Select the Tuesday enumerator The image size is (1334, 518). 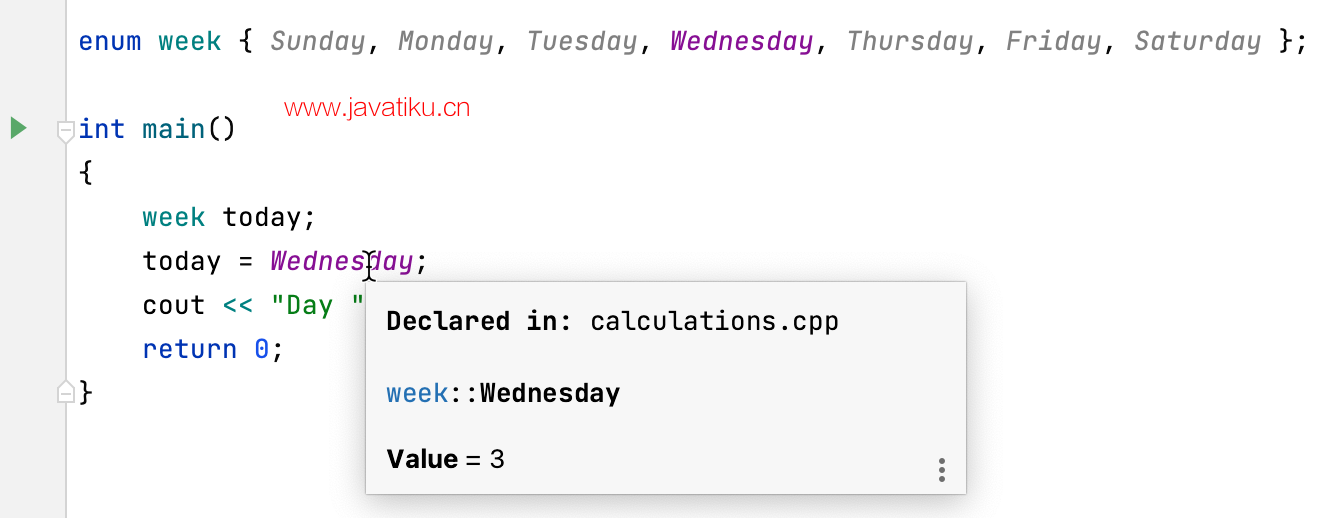tap(582, 42)
